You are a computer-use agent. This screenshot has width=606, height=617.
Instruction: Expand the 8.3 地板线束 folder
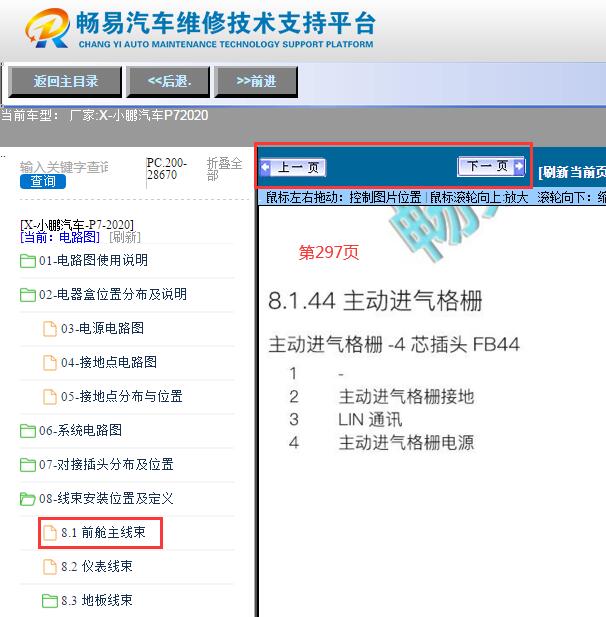97,600
